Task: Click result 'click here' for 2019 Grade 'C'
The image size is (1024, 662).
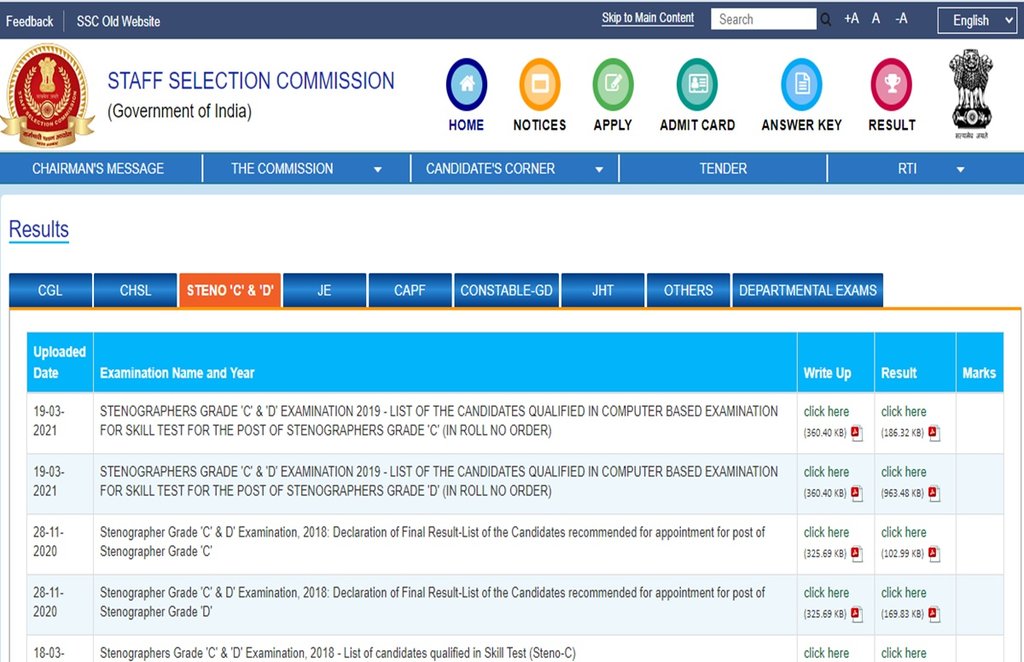Action: pos(904,411)
